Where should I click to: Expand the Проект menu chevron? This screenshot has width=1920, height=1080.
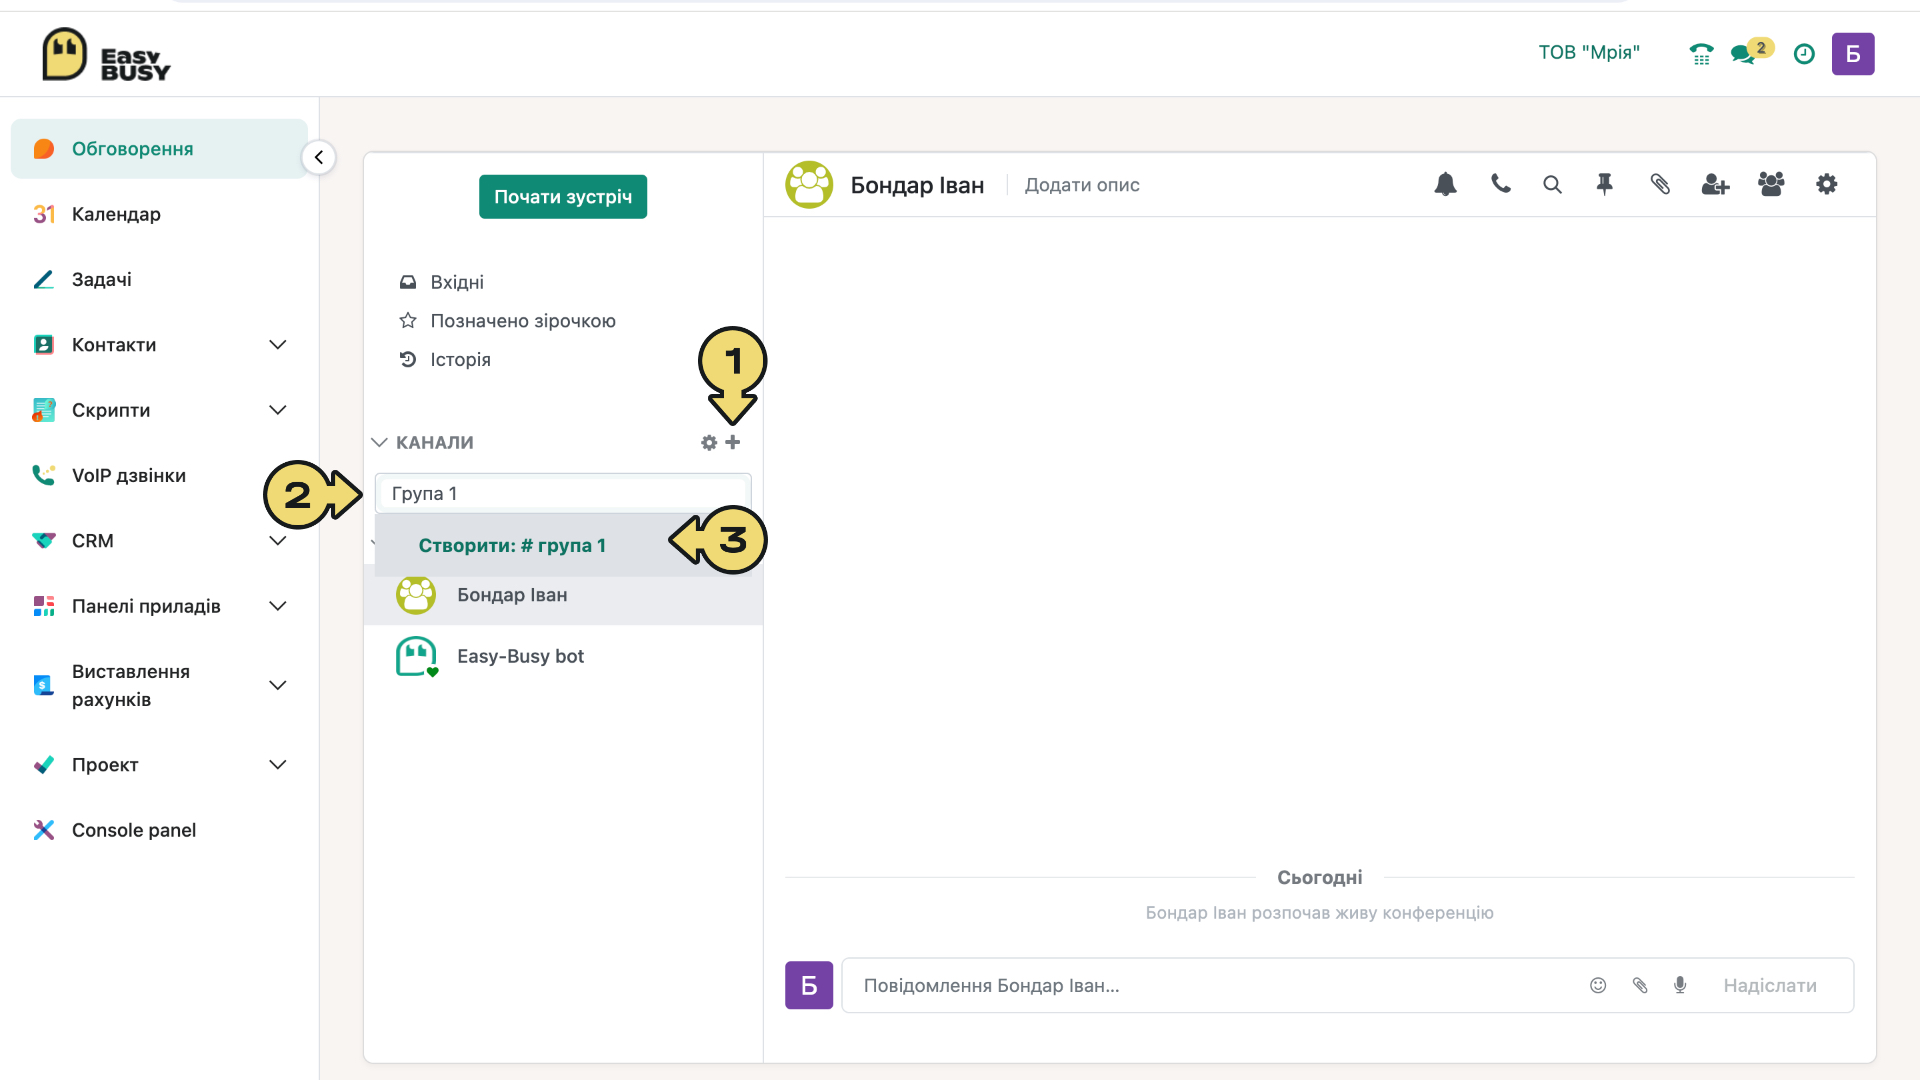click(278, 765)
